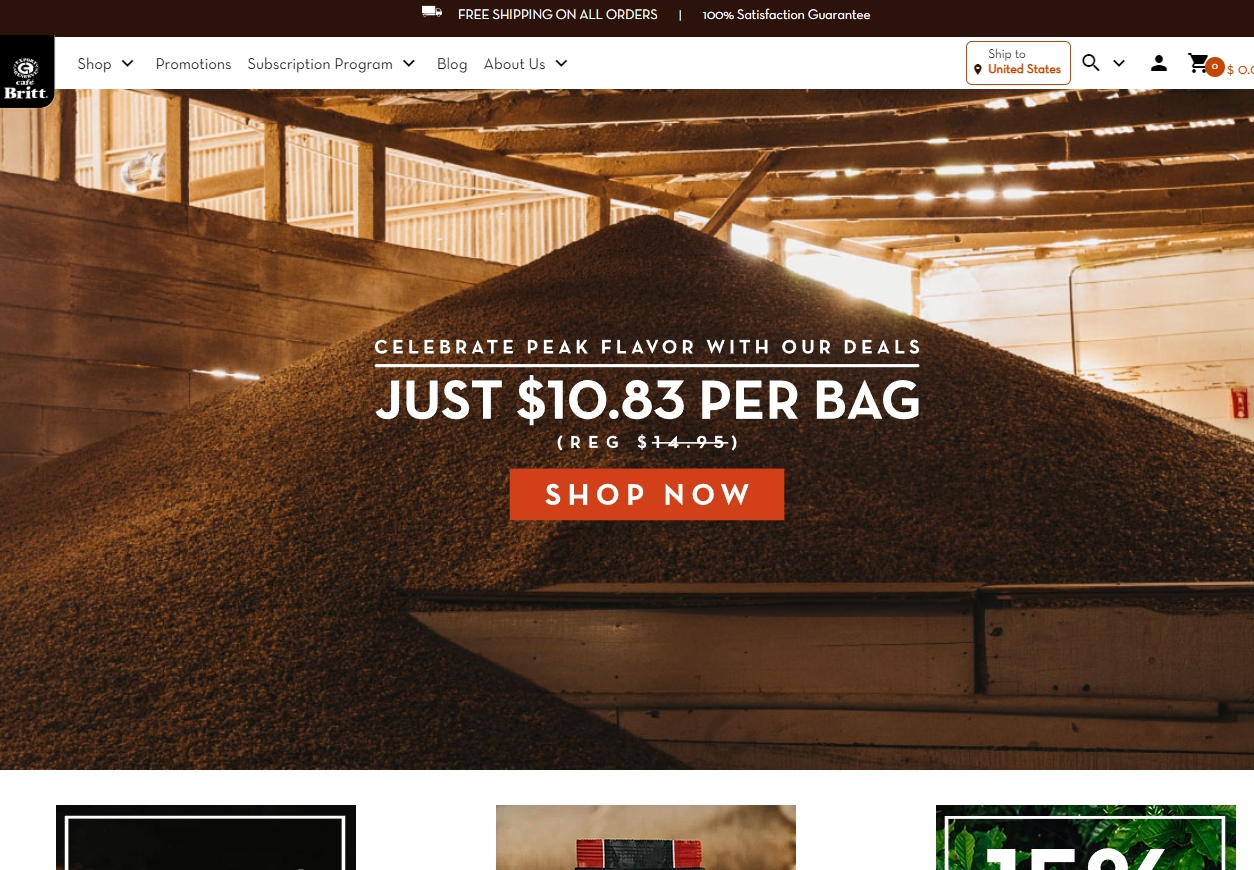Screen dimensions: 1254x870
Task: Open the user account icon
Action: (1159, 63)
